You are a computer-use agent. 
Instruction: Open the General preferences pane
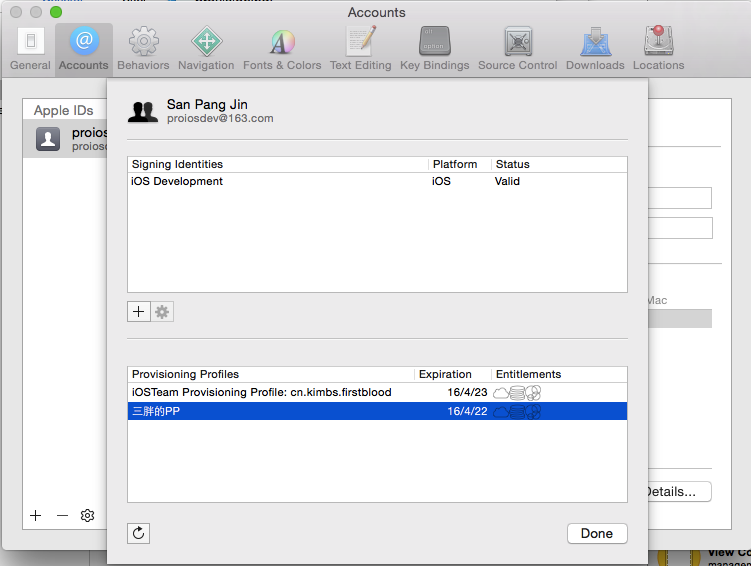tap(30, 49)
